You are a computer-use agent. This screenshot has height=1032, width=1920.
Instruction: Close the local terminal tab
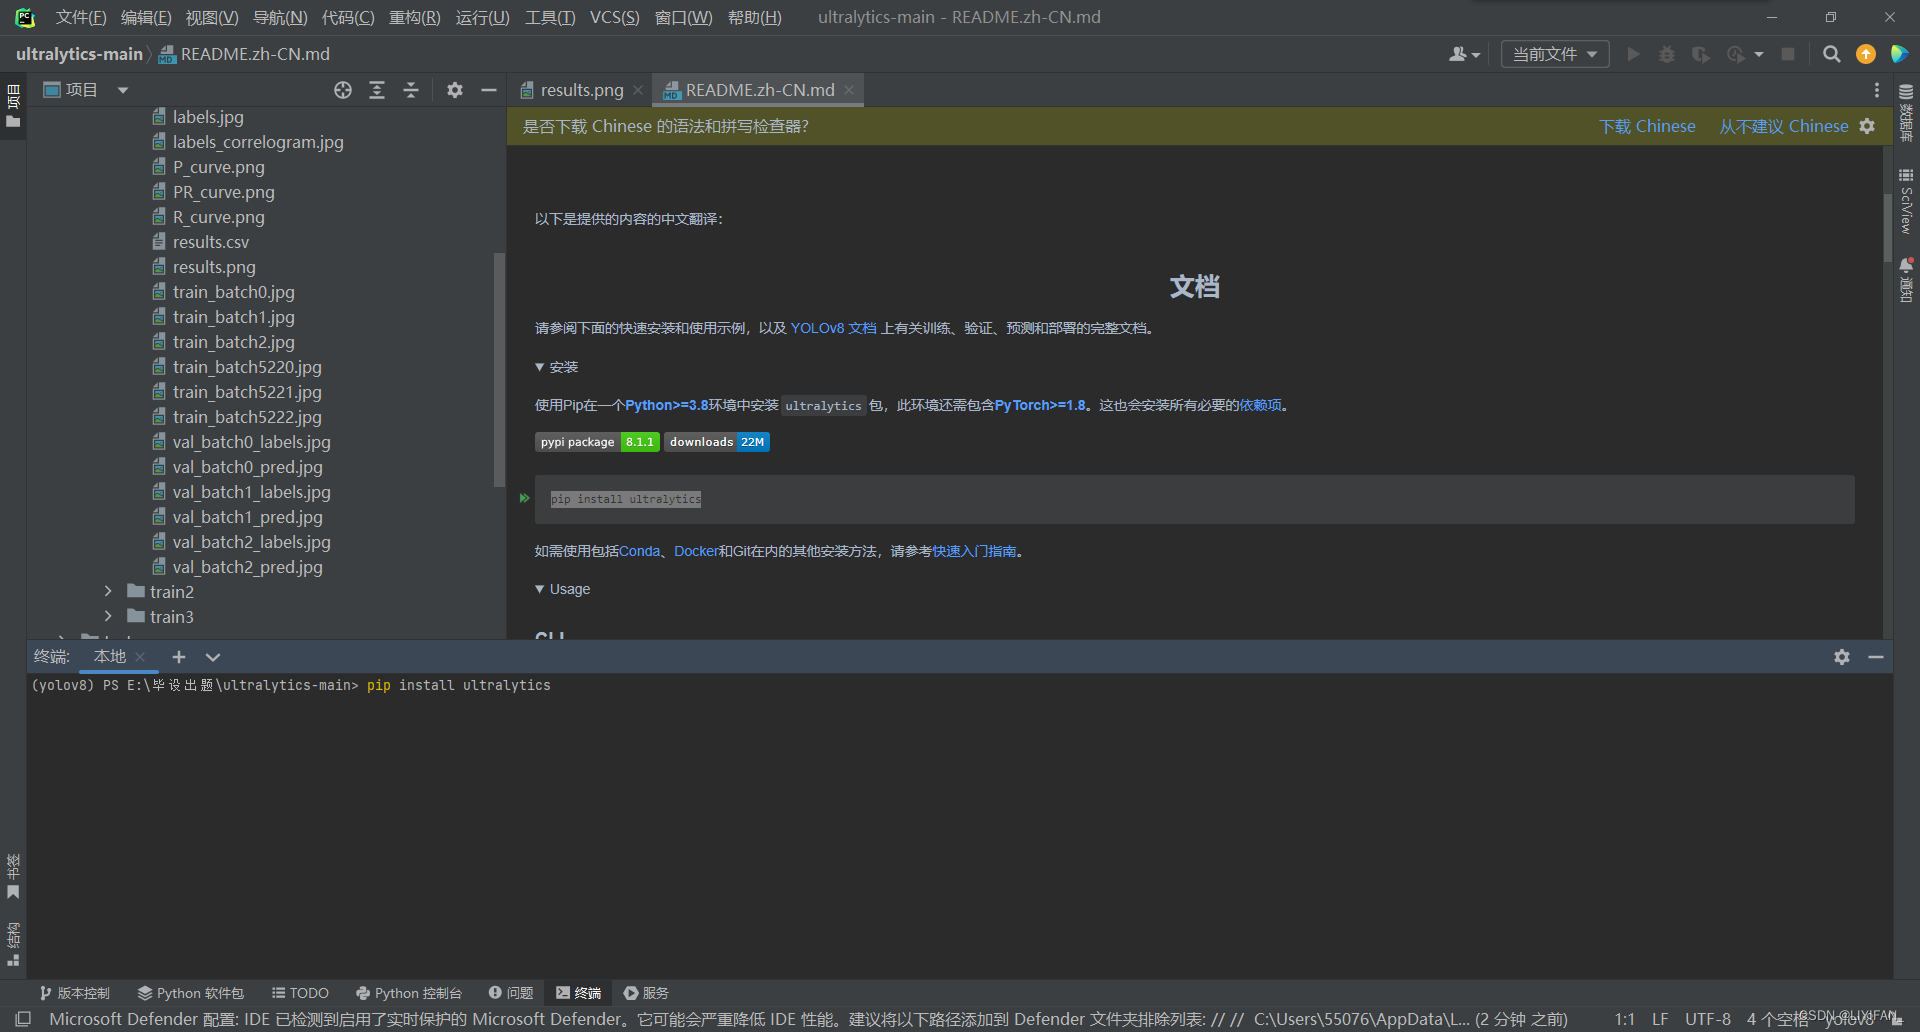click(x=140, y=657)
